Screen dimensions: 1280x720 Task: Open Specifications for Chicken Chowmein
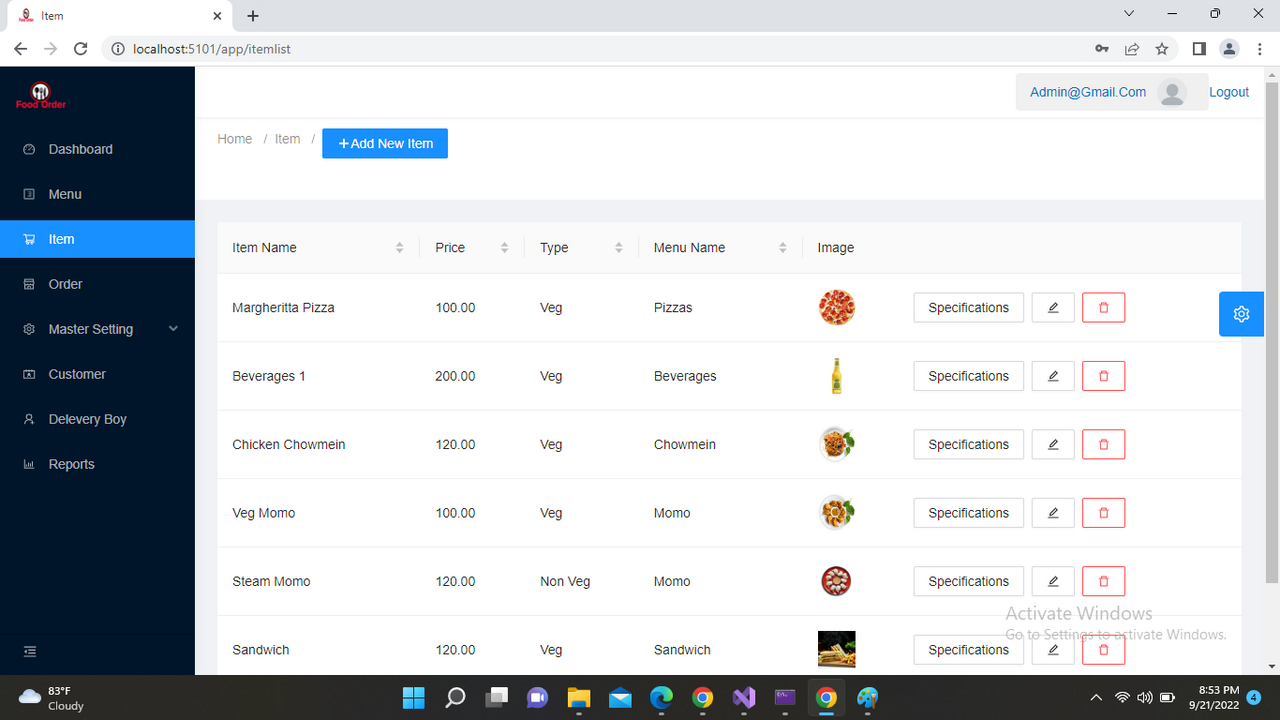pyautogui.click(x=968, y=445)
